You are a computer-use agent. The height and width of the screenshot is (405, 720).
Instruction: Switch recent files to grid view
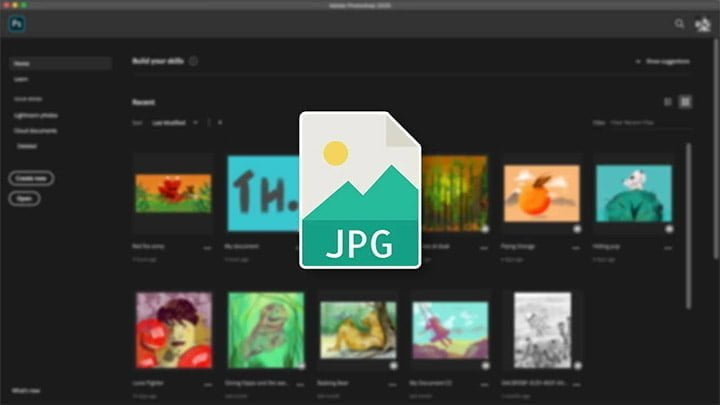click(685, 101)
